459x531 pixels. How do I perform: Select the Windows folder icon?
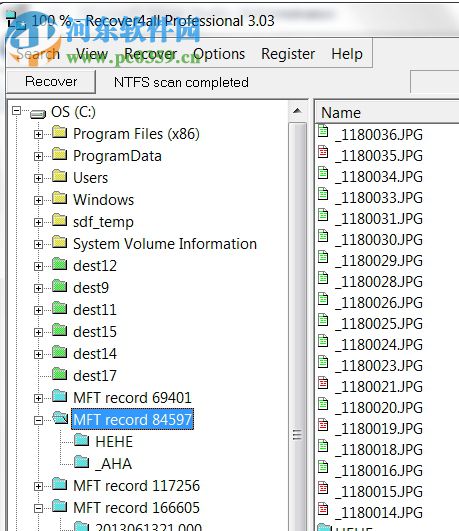coord(60,198)
